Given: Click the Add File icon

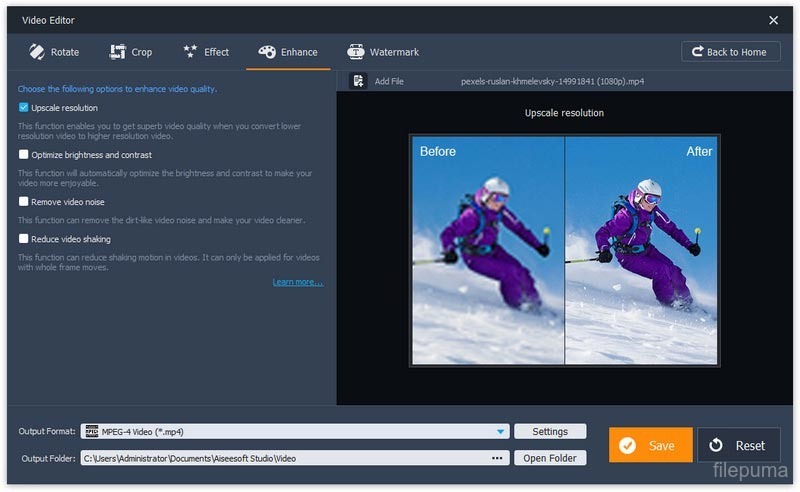Looking at the screenshot, I should click(356, 81).
